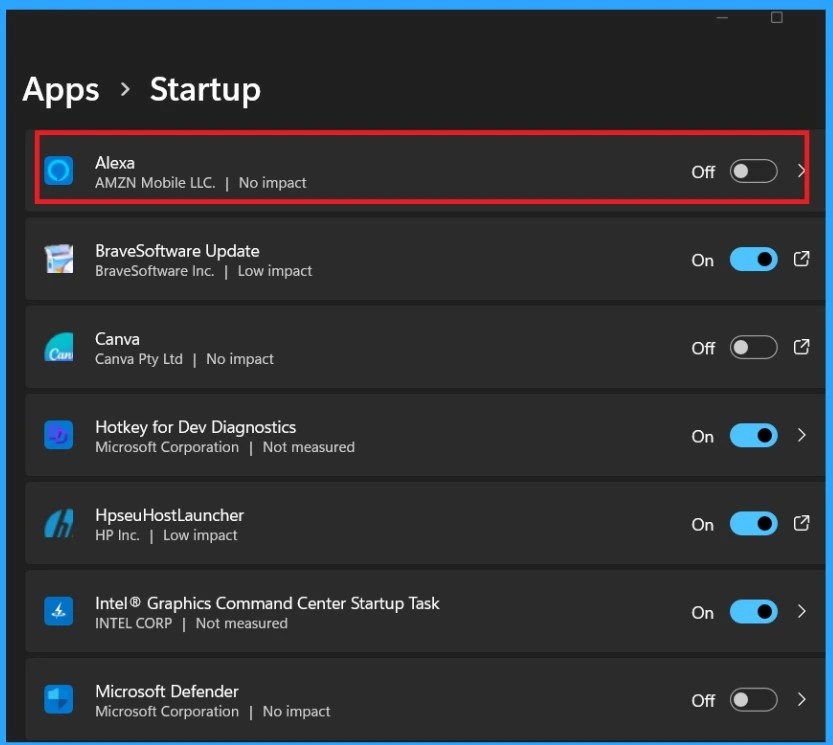Click the Startup breadcrumb label

(x=205, y=89)
